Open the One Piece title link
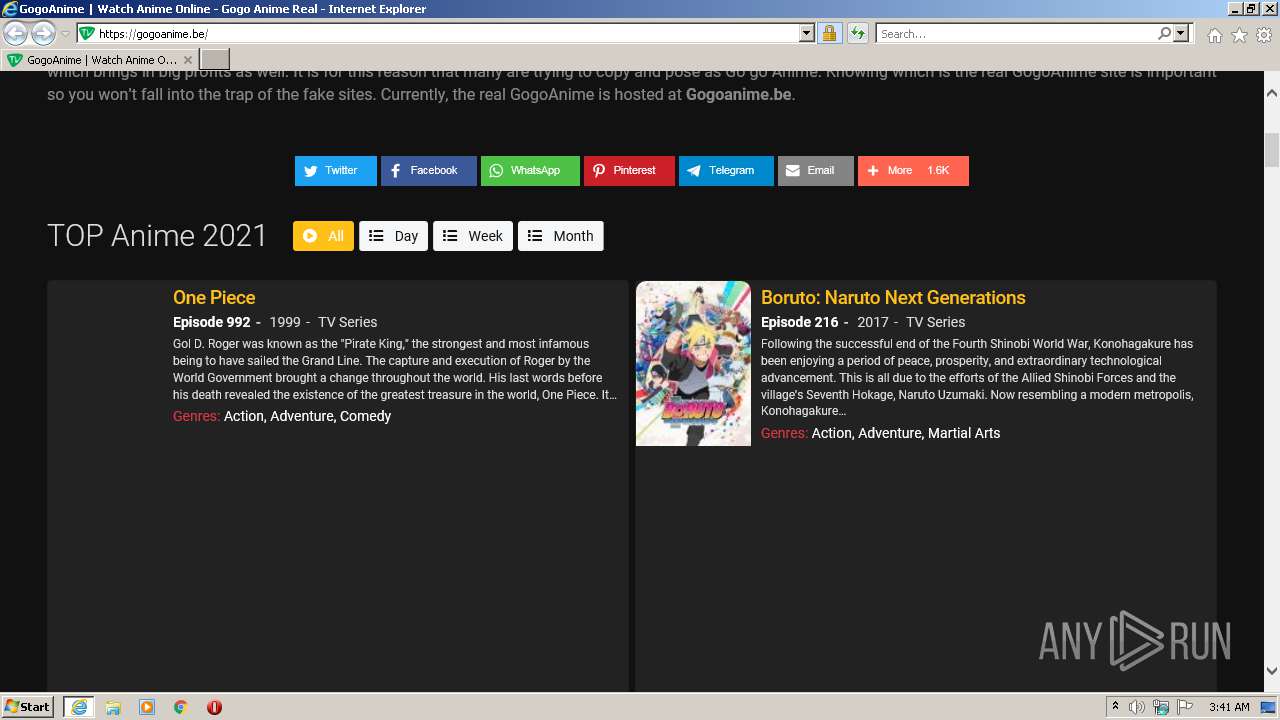Viewport: 1280px width, 720px height. 214,297
